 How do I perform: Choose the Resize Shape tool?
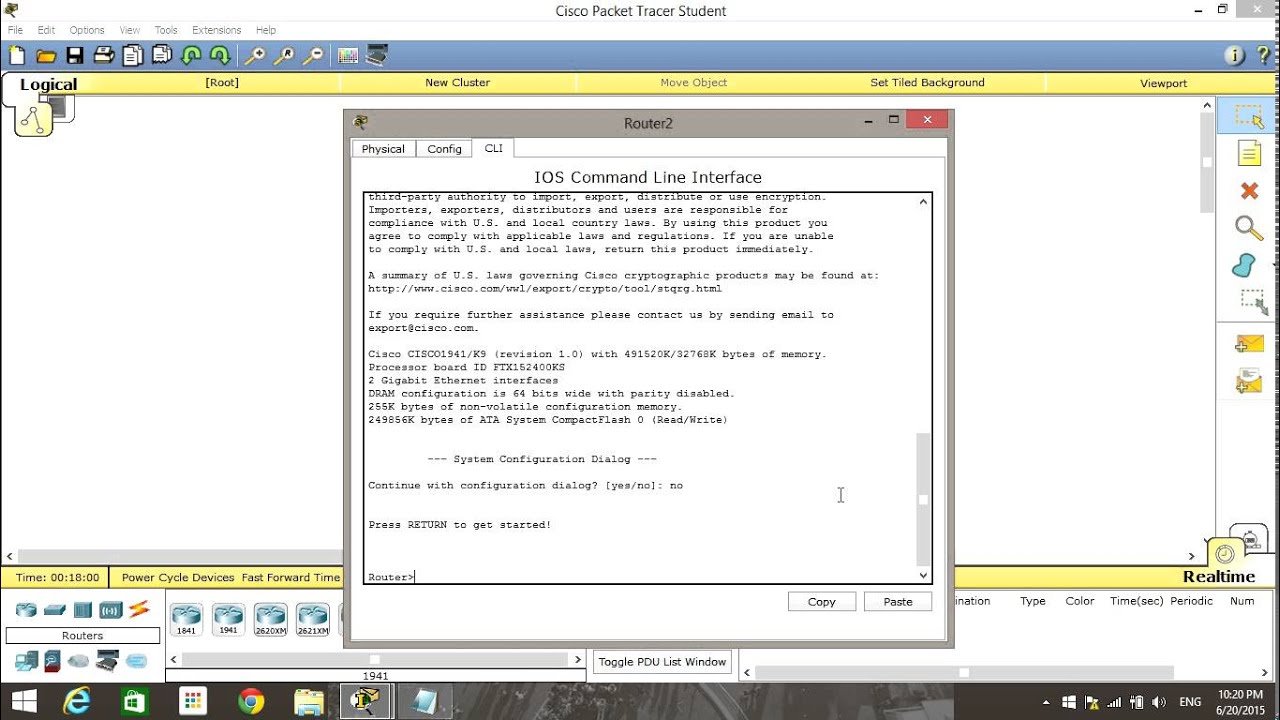(x=1253, y=302)
